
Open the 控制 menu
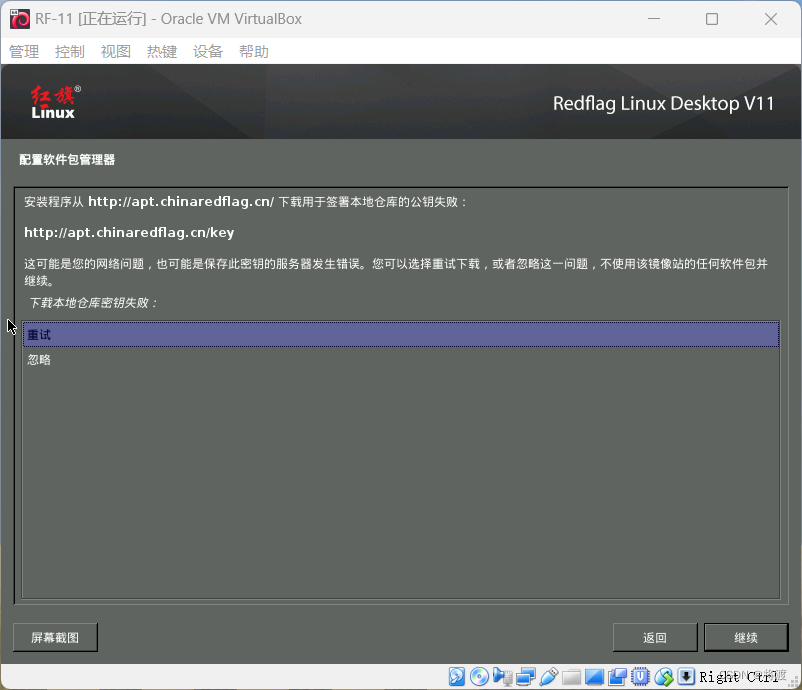[x=70, y=51]
